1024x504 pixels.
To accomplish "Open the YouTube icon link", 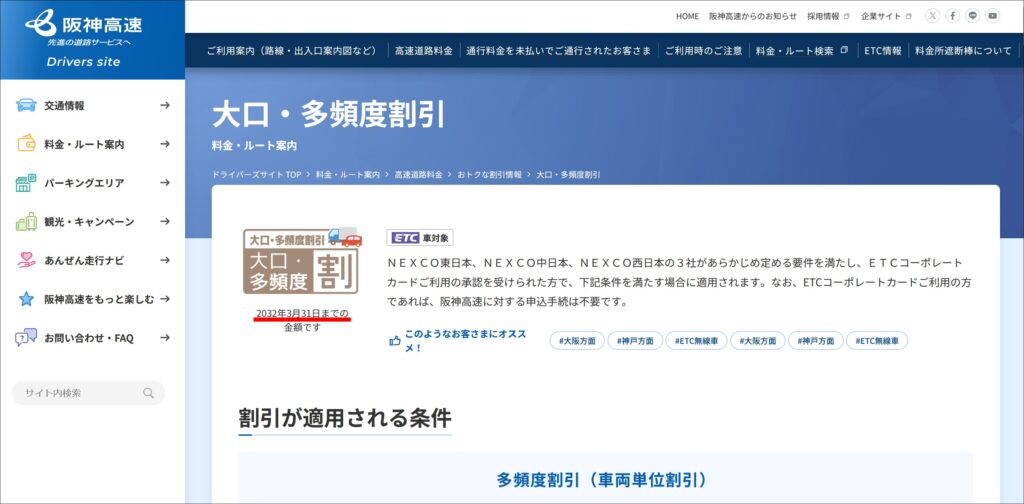I will coord(992,16).
